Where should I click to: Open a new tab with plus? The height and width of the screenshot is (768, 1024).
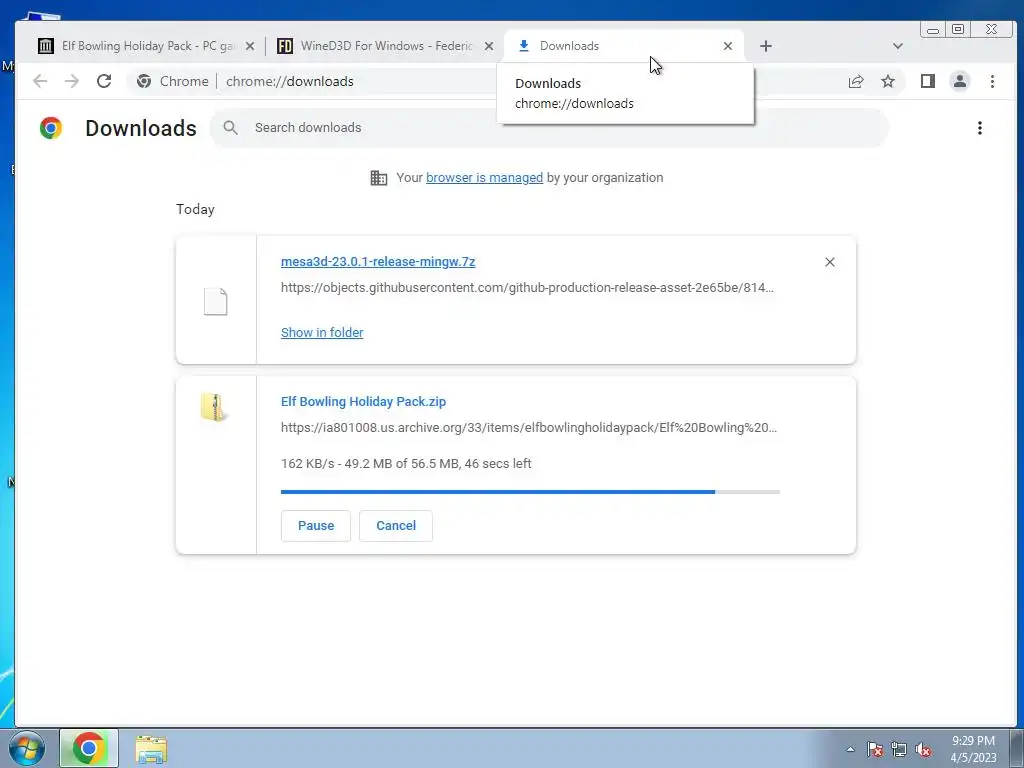766,46
